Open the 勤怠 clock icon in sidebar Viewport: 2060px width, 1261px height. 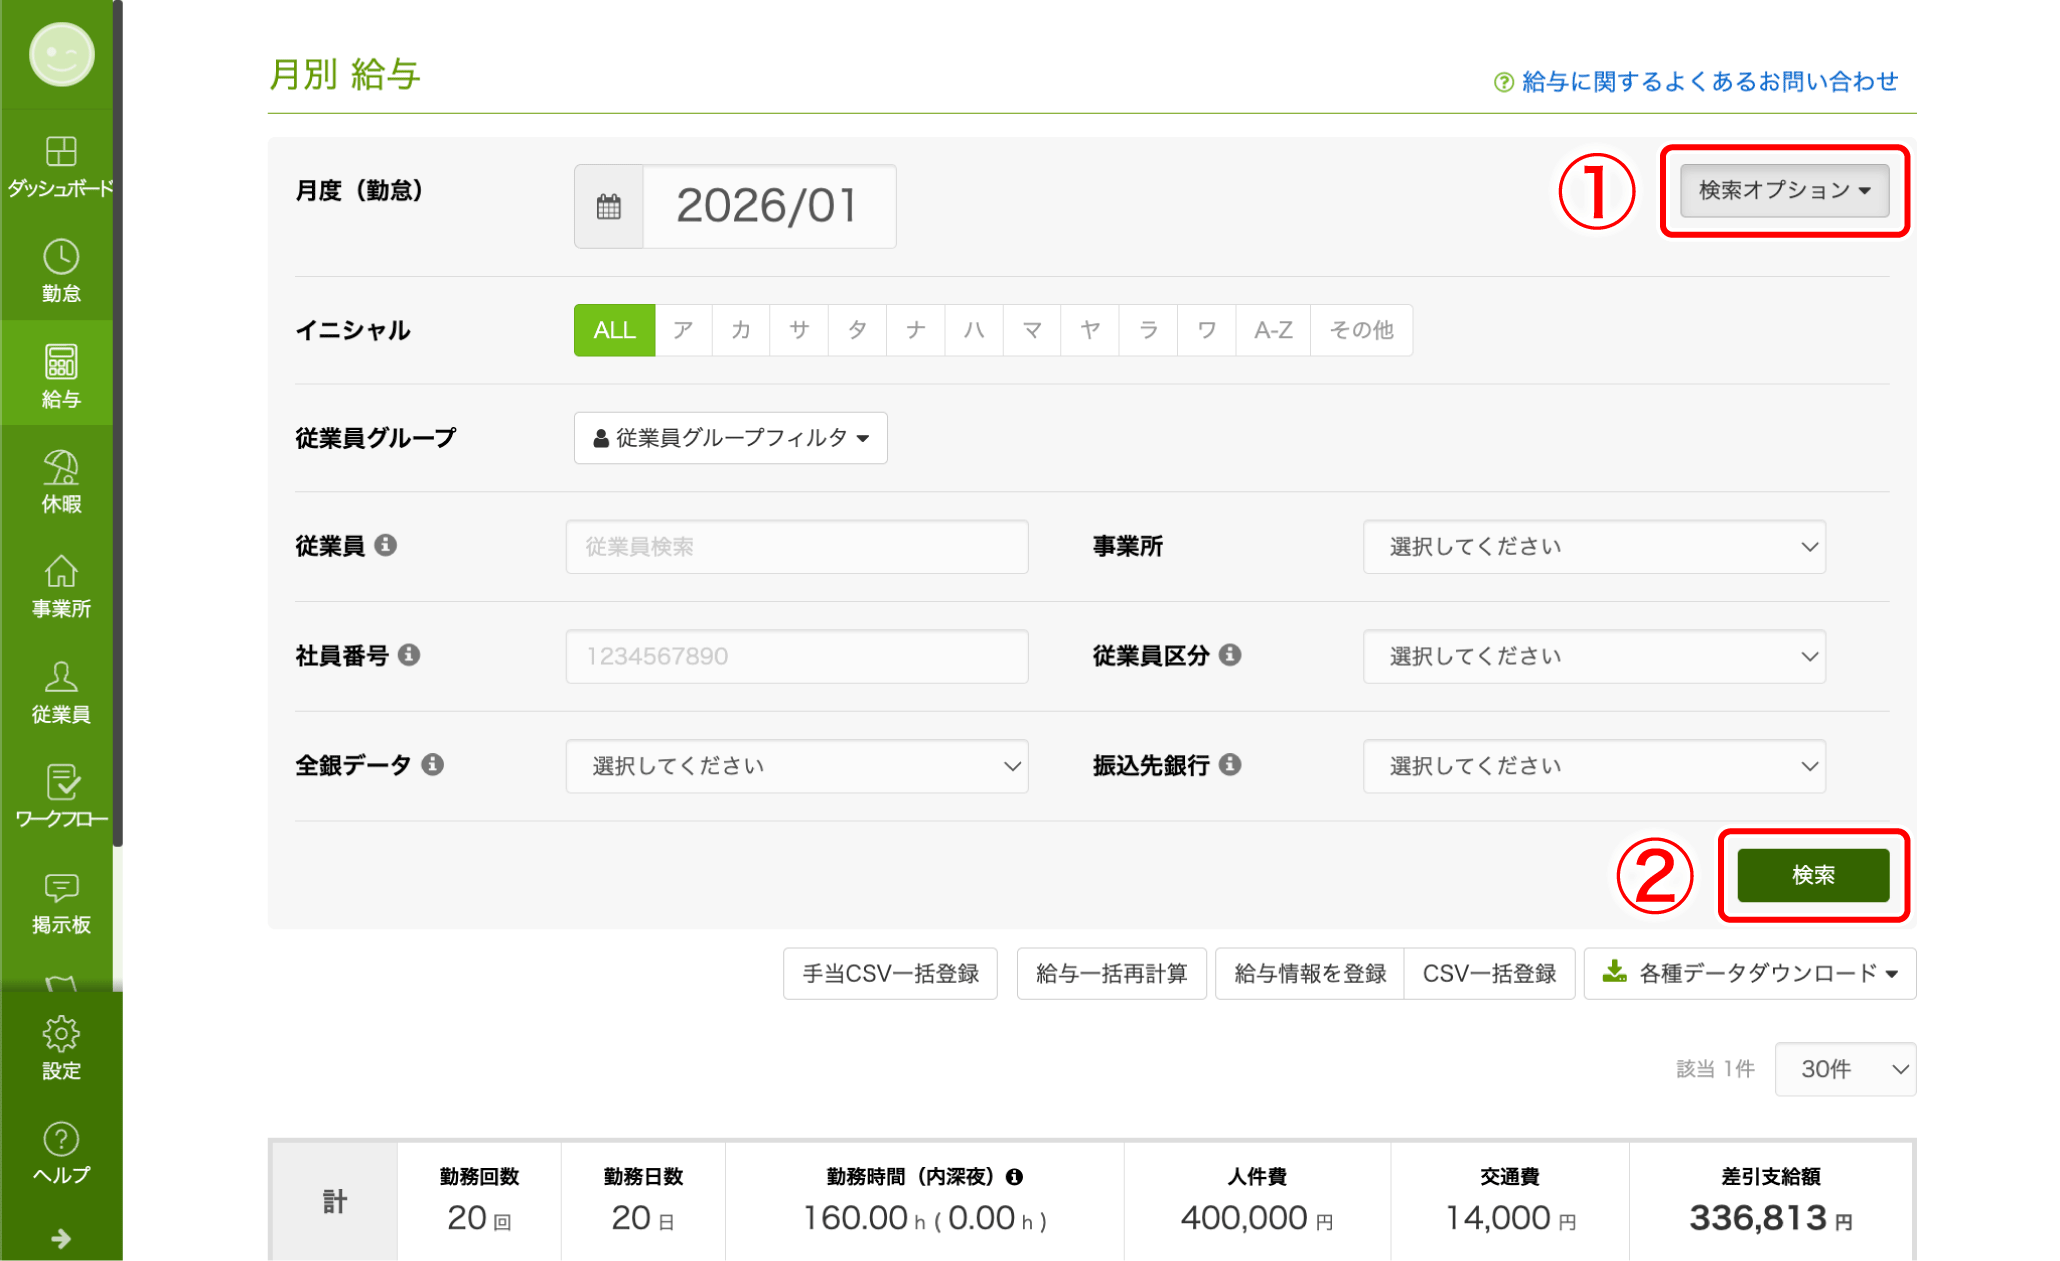tap(61, 257)
